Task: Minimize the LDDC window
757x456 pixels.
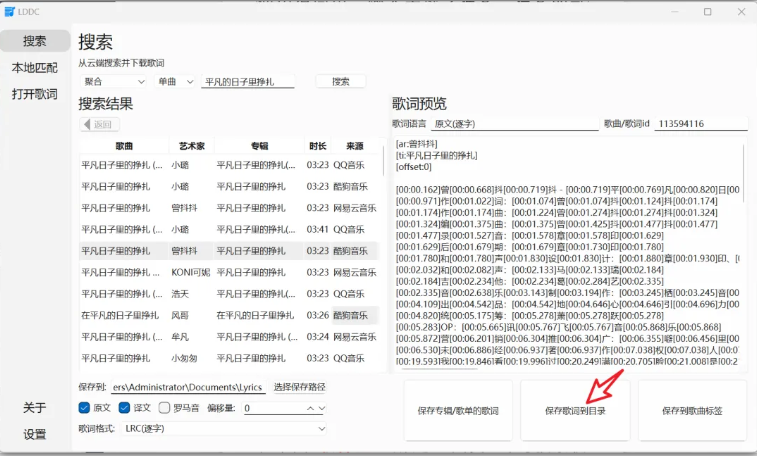Action: point(675,12)
